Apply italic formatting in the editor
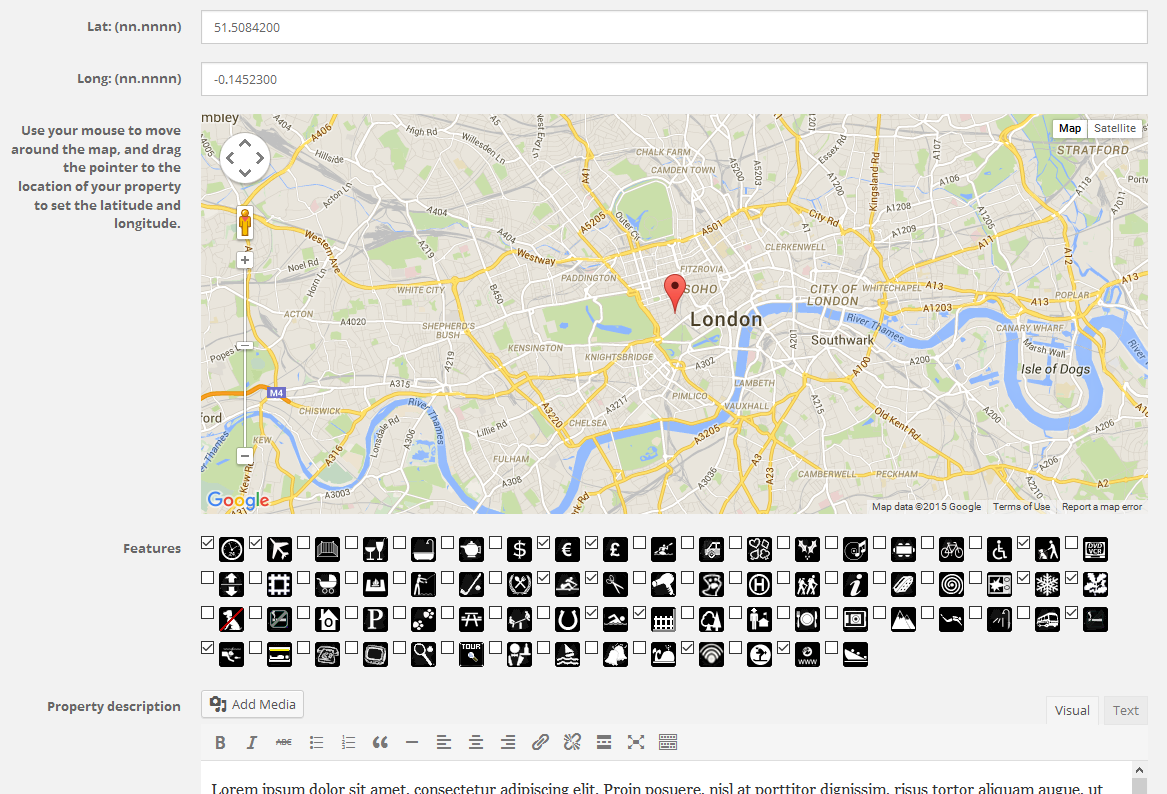Image resolution: width=1167 pixels, height=794 pixels. (x=252, y=742)
